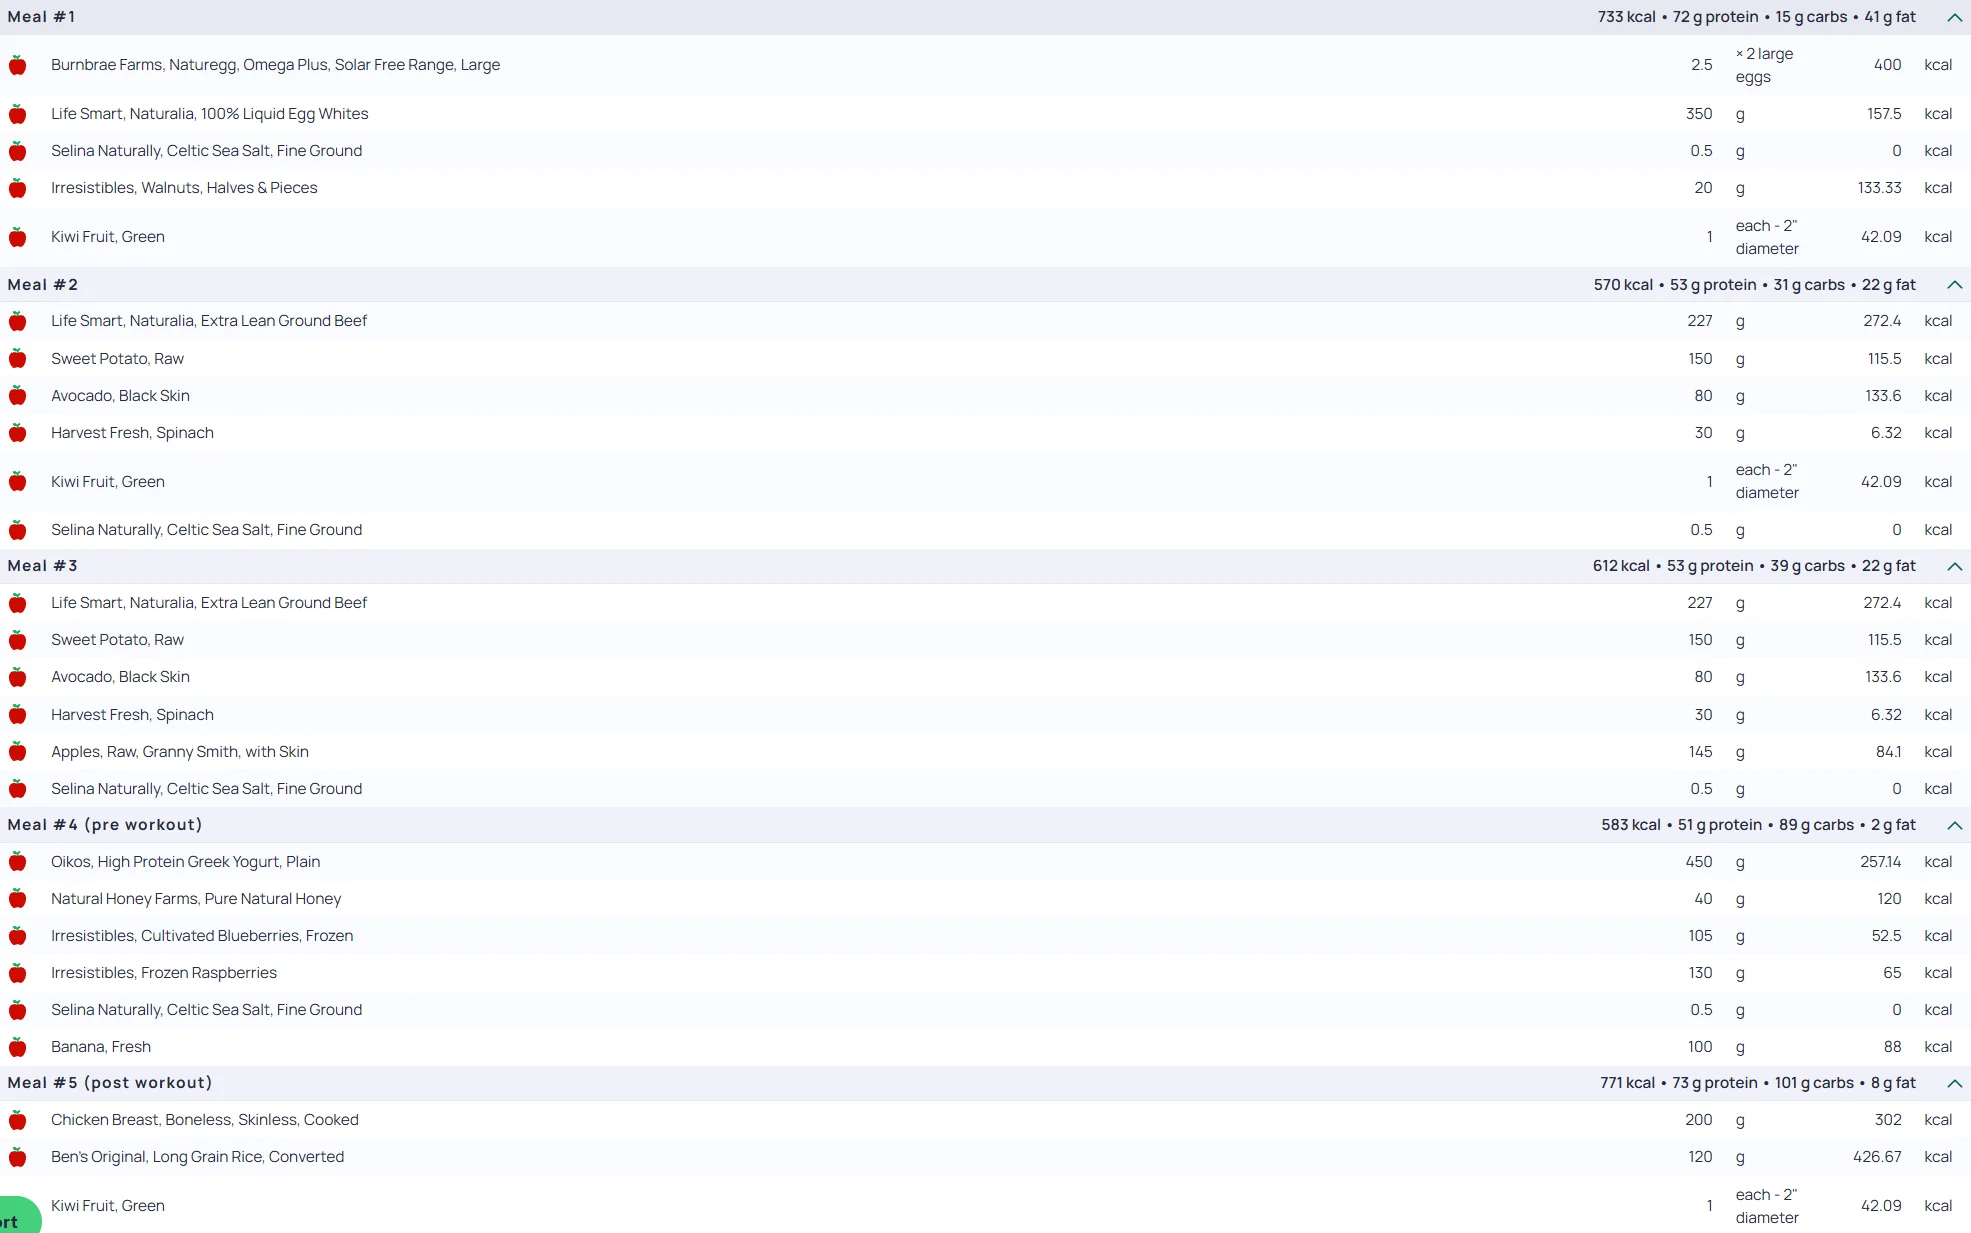The width and height of the screenshot is (1971, 1233).
Task: Click apple icon beside Walnuts, Halves & Pieces
Action: [x=18, y=188]
